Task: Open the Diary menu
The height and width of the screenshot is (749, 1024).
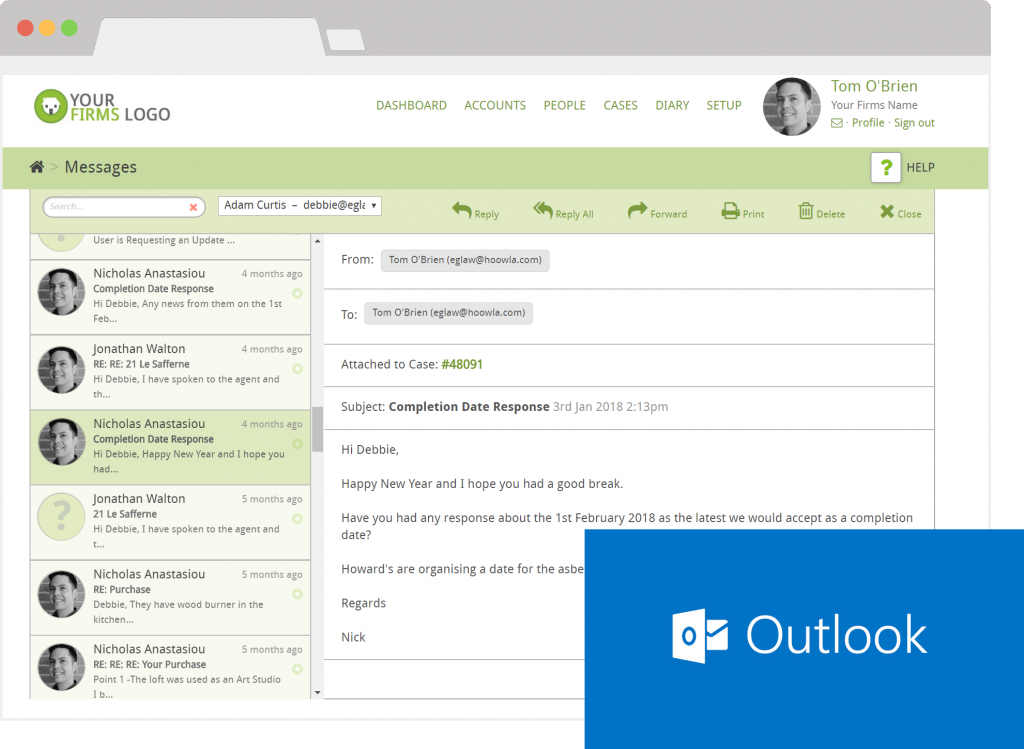Action: click(x=672, y=106)
